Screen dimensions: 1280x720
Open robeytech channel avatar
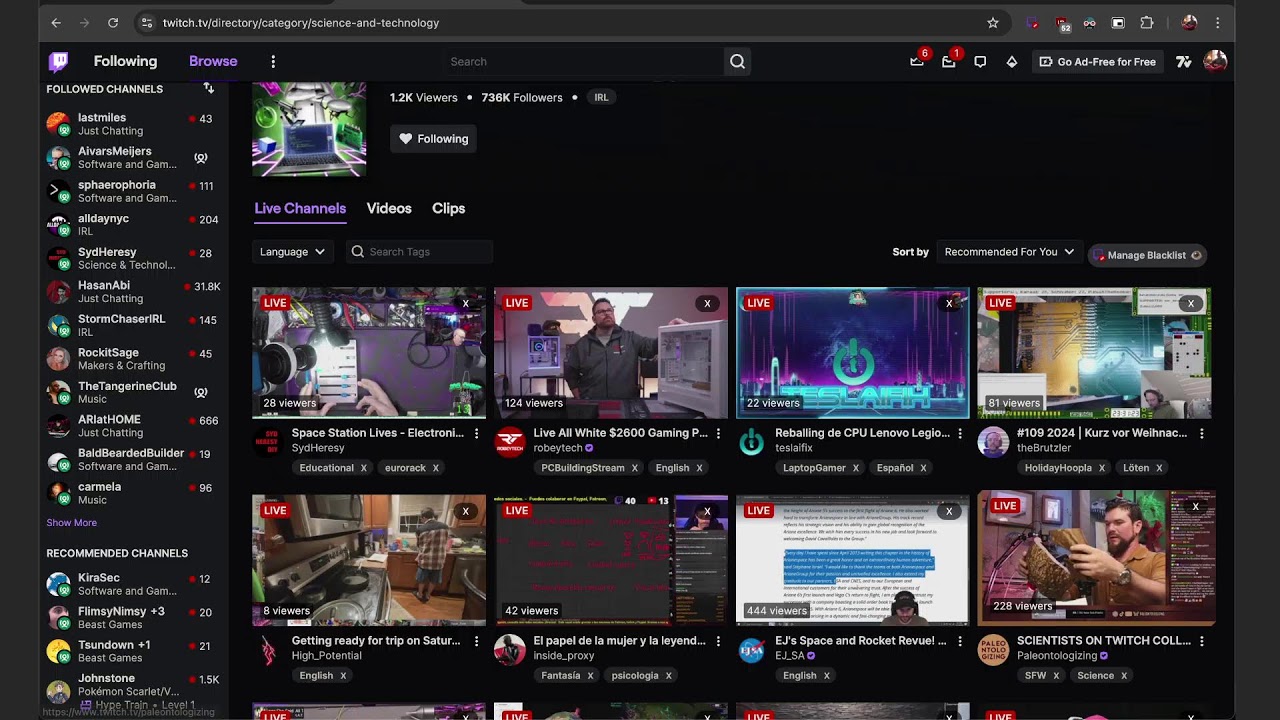click(x=510, y=441)
